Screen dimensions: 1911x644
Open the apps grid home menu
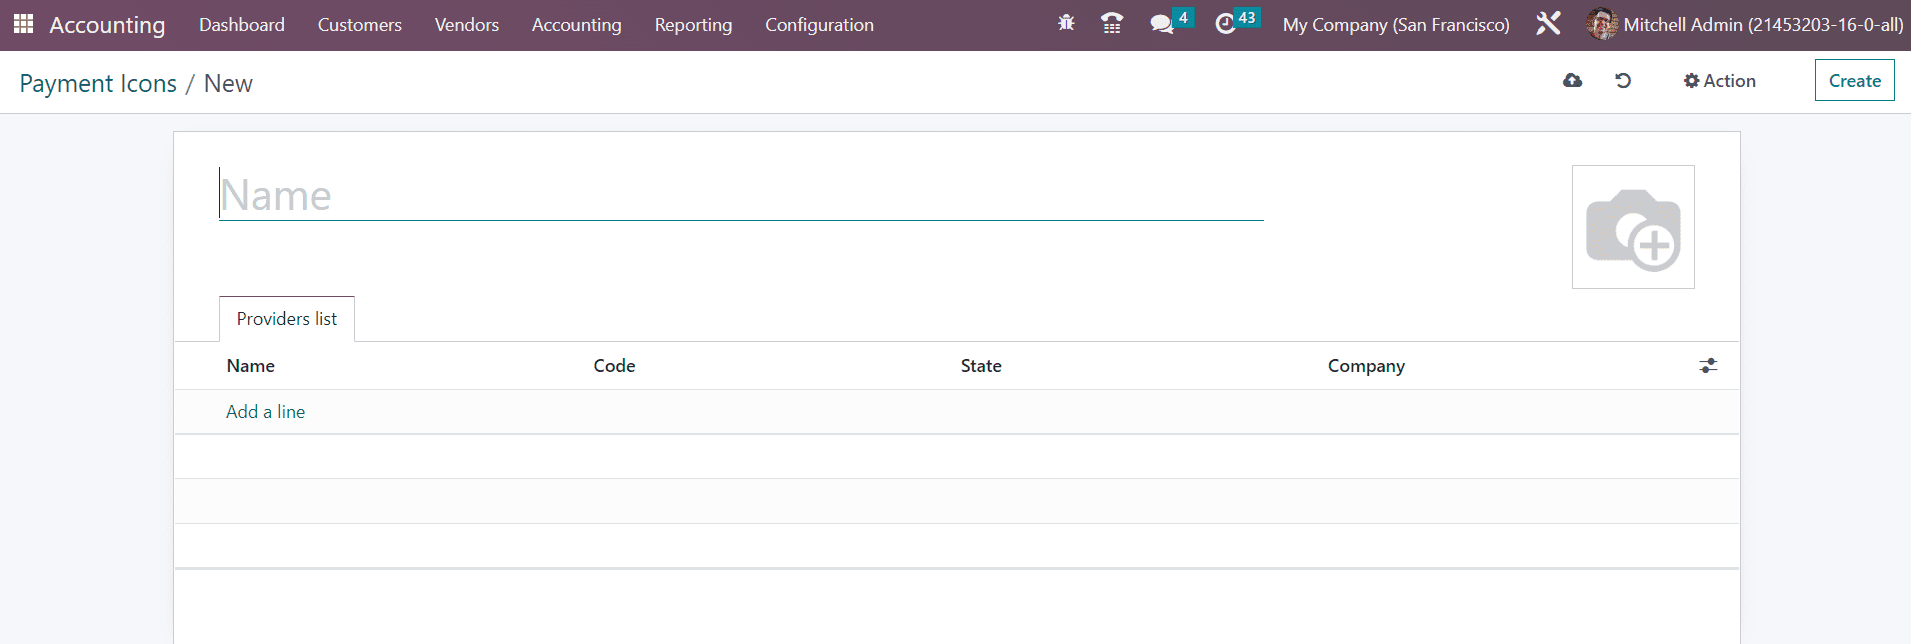tap(23, 24)
